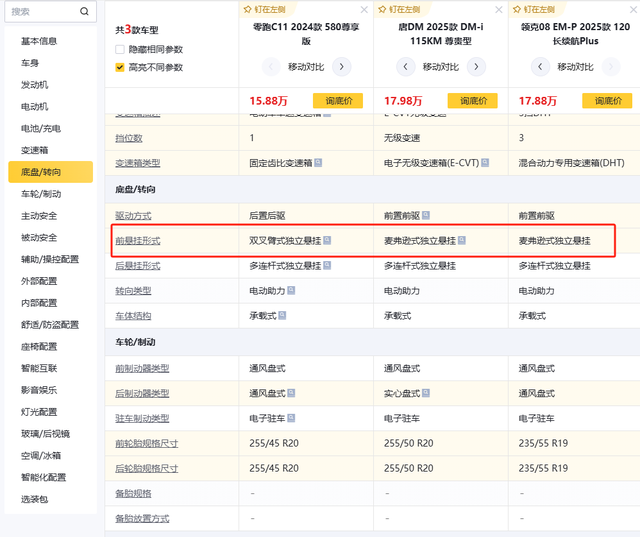Jump to 内部配置 section

click(x=39, y=303)
